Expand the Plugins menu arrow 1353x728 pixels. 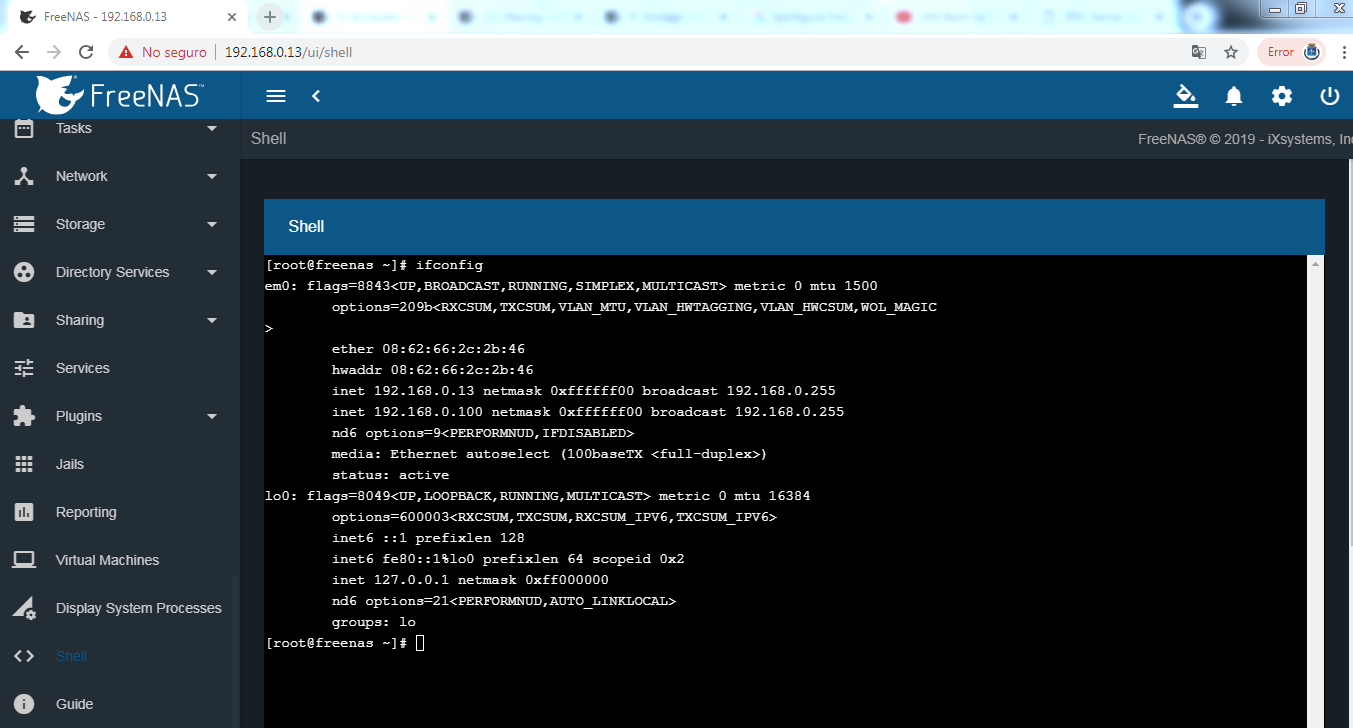(211, 416)
